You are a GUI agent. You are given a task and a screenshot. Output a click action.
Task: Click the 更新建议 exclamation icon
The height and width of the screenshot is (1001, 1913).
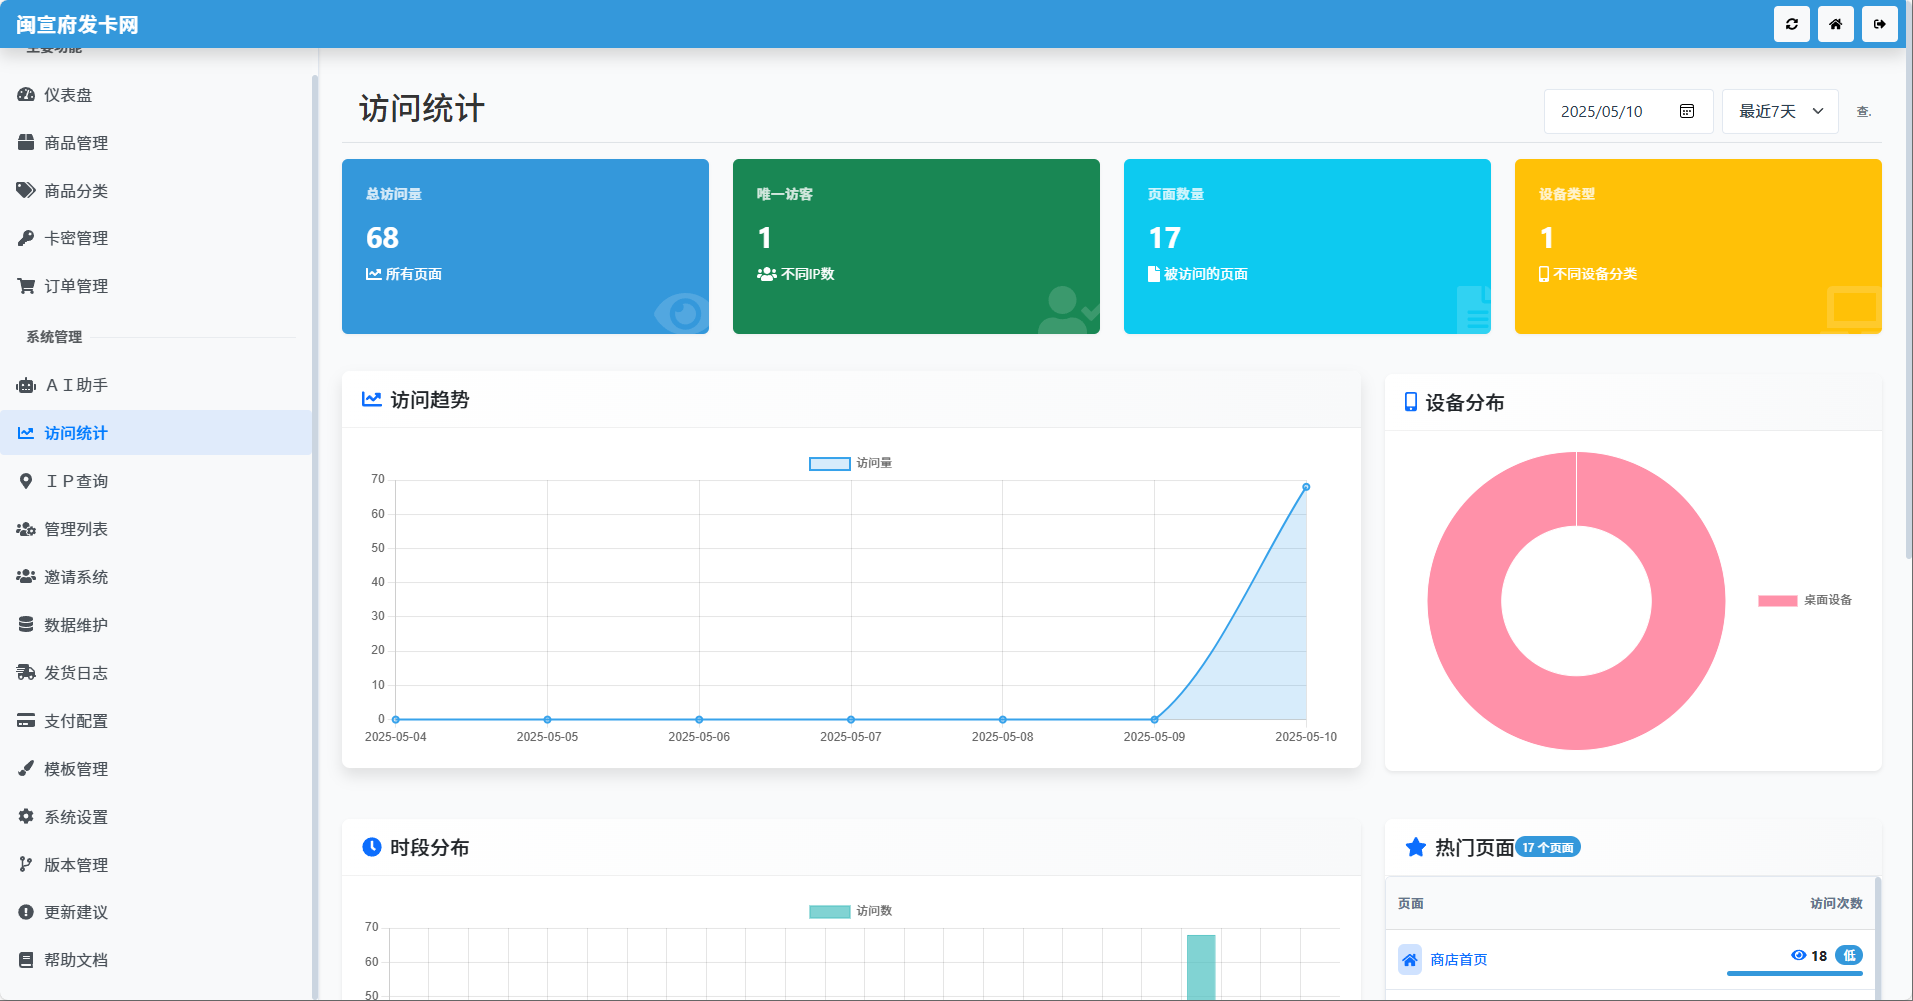pos(26,912)
